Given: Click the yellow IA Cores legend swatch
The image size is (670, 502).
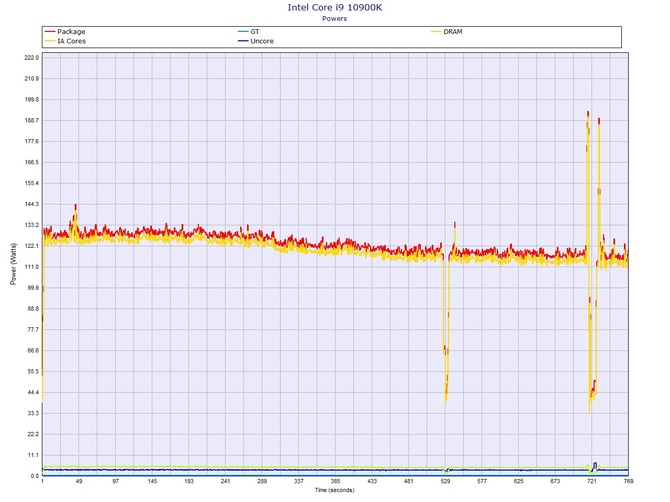Looking at the screenshot, I should pyautogui.click(x=50, y=41).
